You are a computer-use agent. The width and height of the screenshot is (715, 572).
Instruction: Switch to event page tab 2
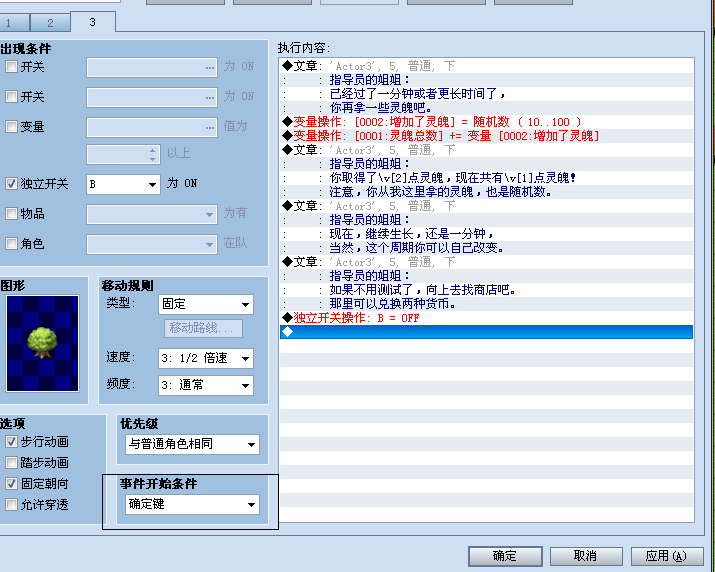point(50,22)
